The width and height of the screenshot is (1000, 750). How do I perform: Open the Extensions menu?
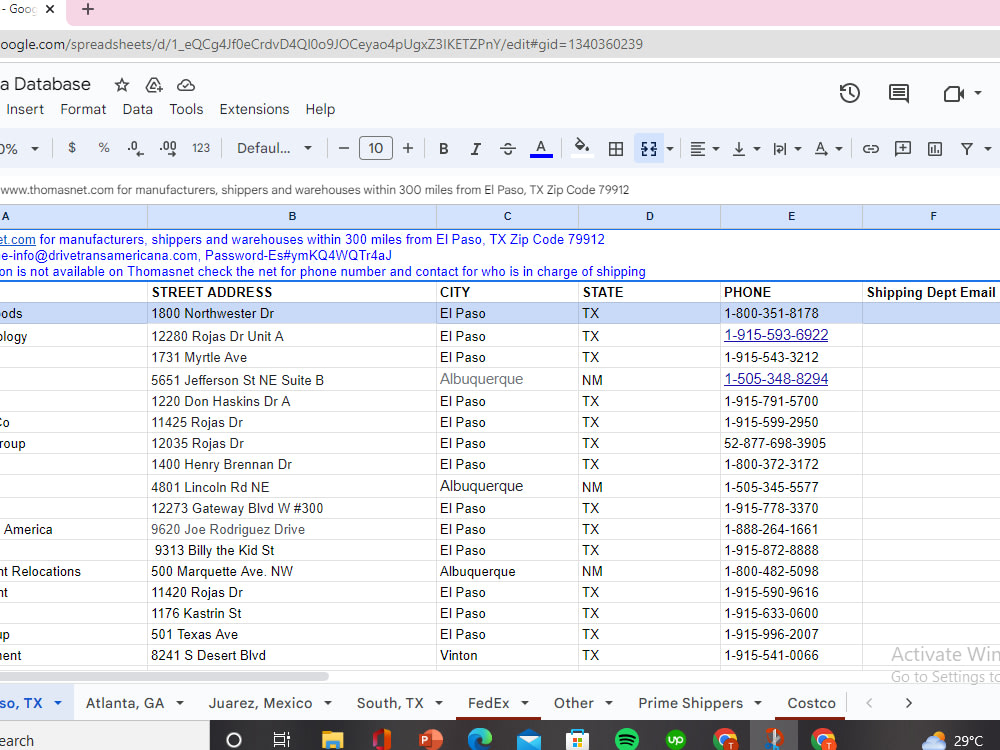tap(254, 109)
